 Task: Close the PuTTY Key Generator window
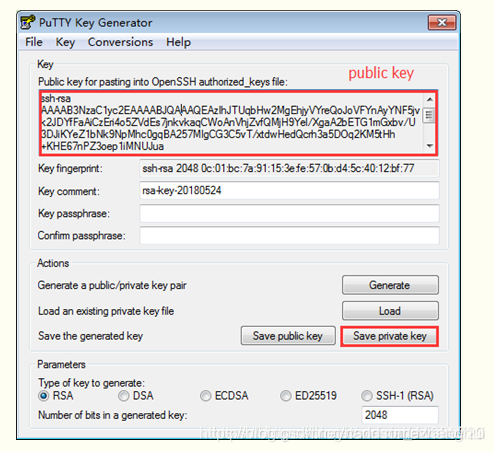point(442,22)
